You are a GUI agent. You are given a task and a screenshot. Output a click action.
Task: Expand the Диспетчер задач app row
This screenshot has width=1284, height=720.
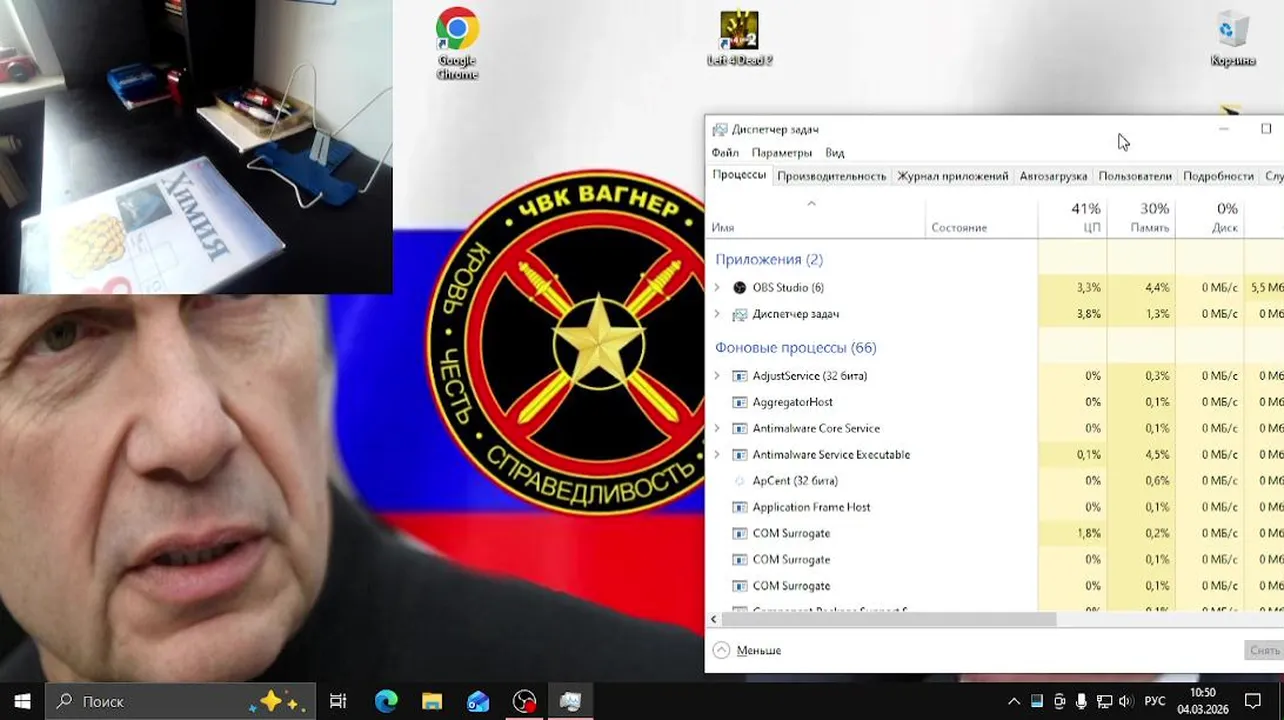point(716,314)
